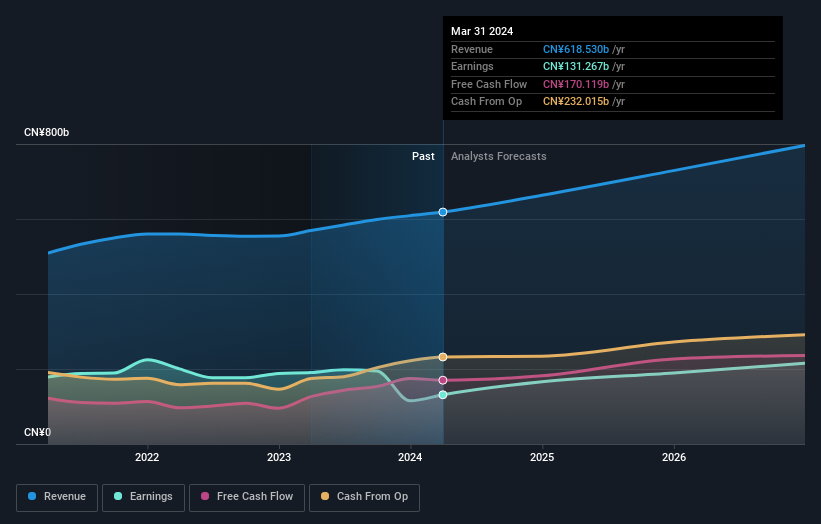Viewport: 821px width, 524px height.
Task: Click the 2022 x-axis label
Action: (x=147, y=457)
